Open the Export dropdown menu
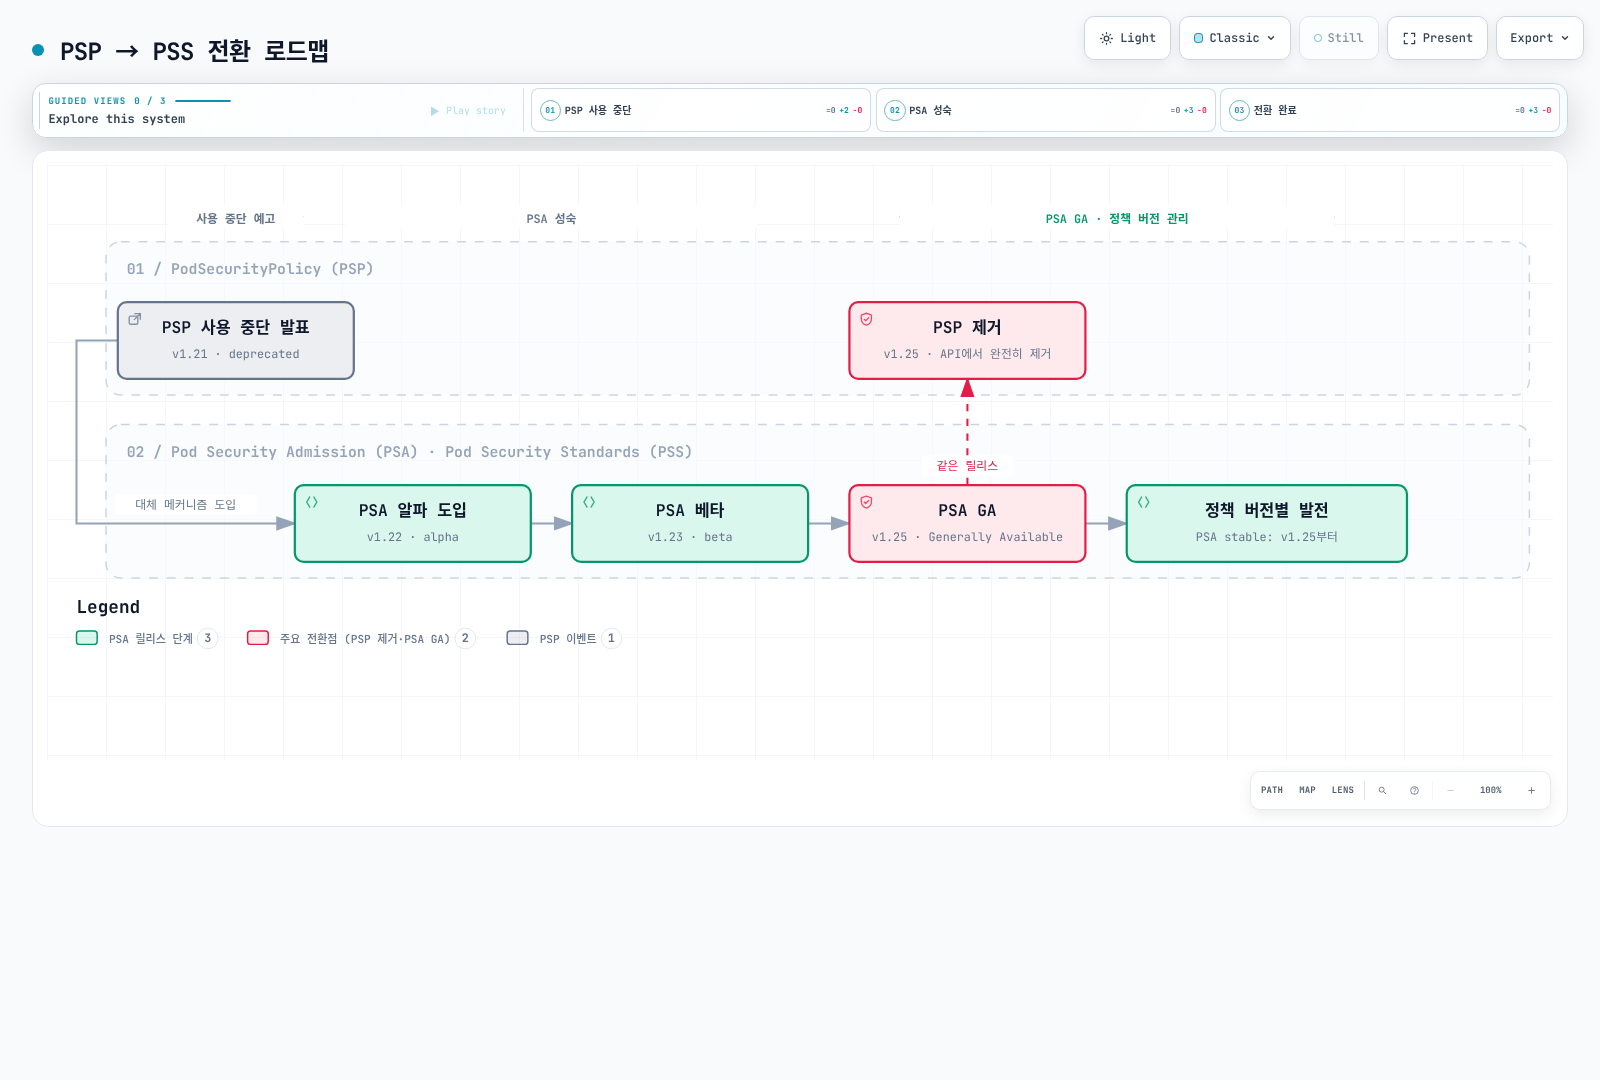Viewport: 1600px width, 1080px height. (x=1539, y=38)
